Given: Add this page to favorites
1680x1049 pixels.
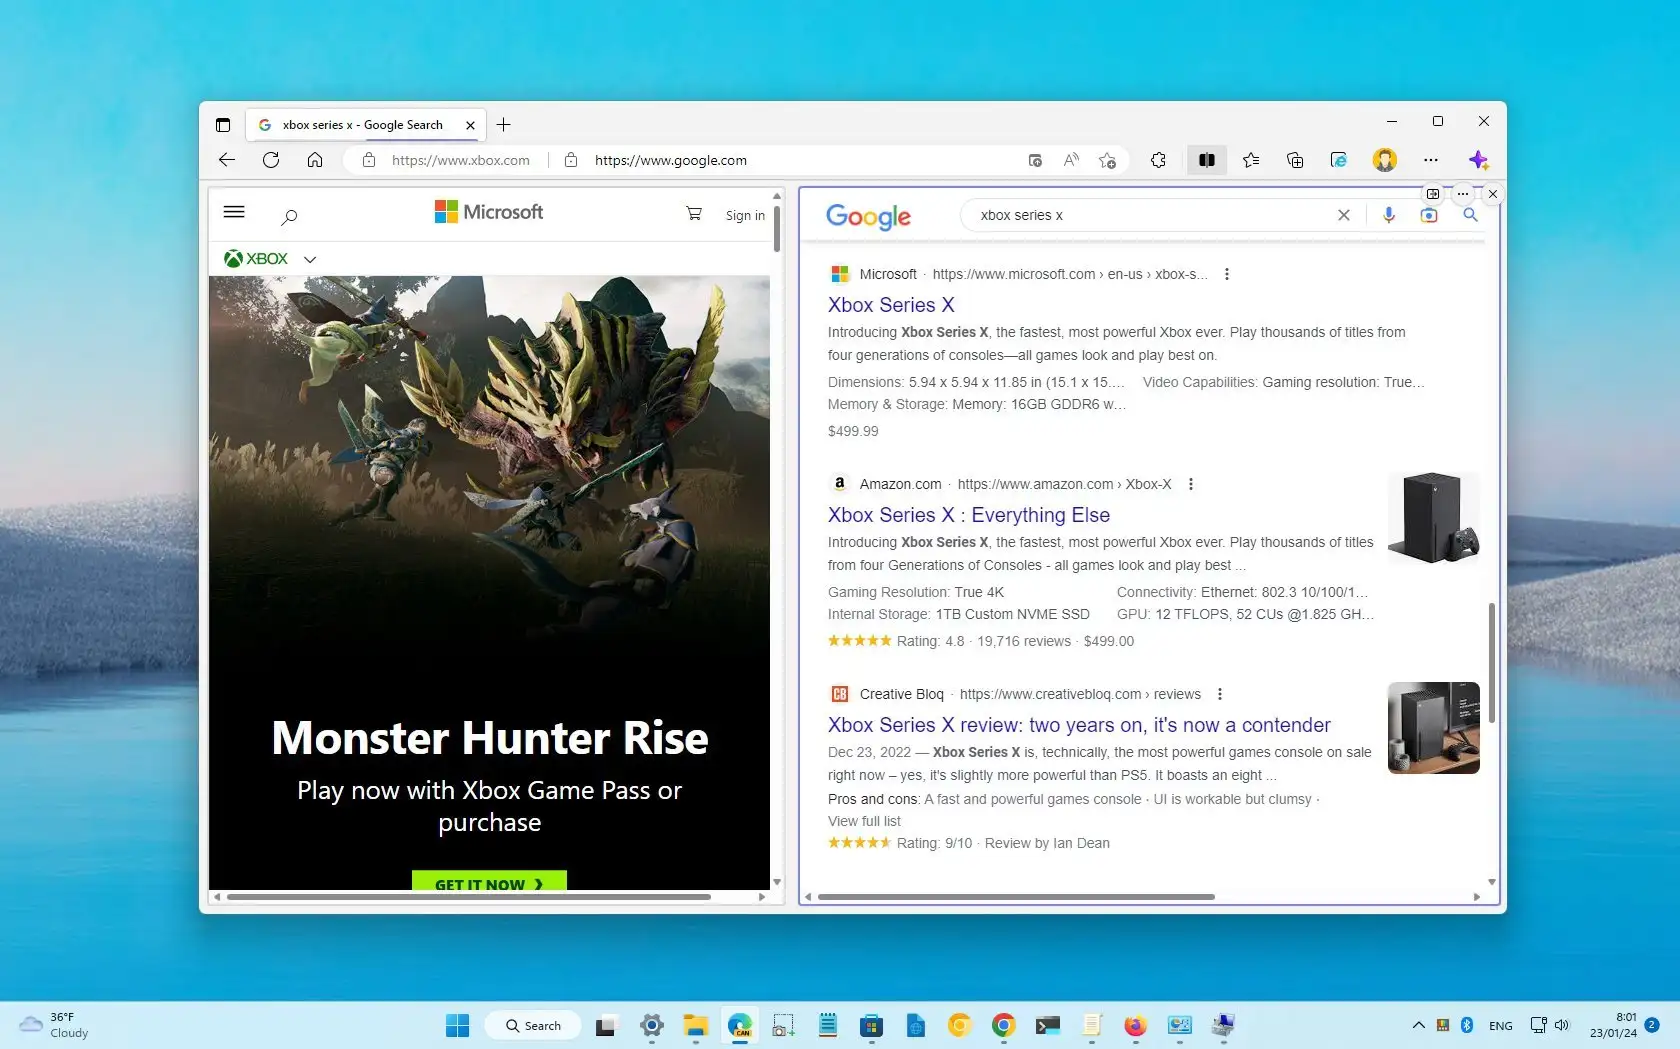Looking at the screenshot, I should pyautogui.click(x=1107, y=160).
